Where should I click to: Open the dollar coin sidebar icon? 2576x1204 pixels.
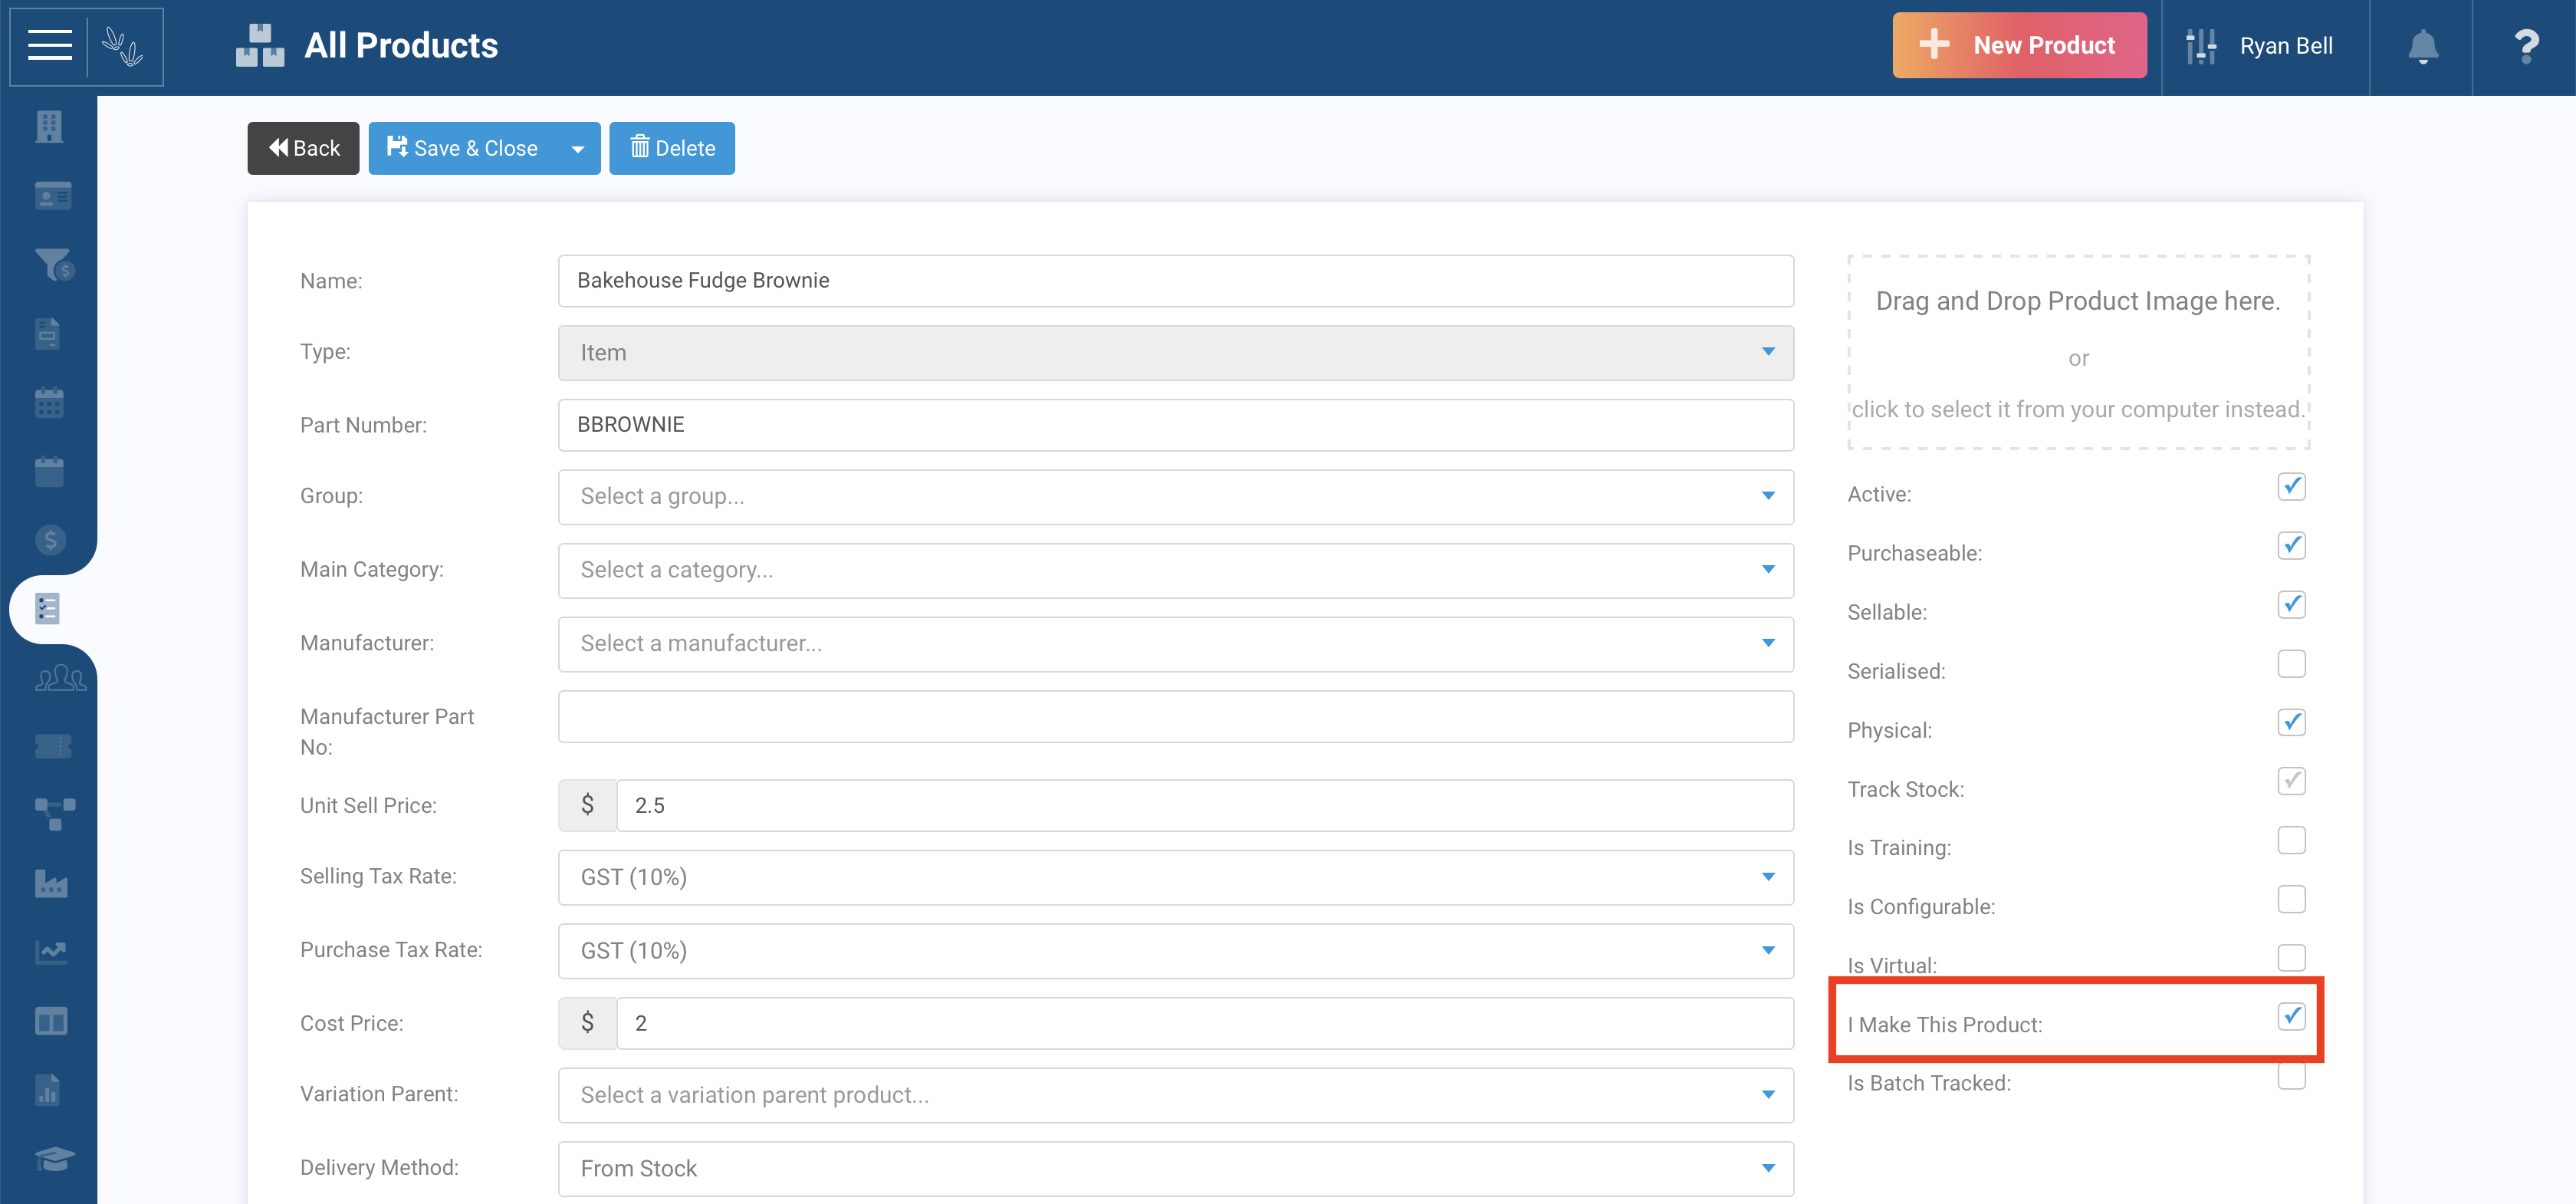point(50,540)
